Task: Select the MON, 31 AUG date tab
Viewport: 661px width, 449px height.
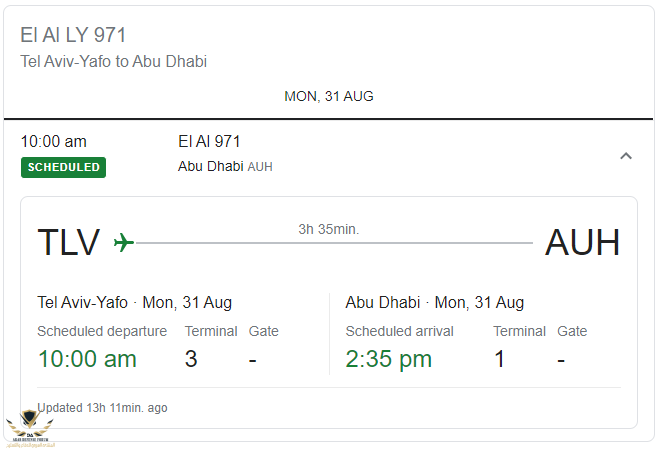Action: [329, 96]
